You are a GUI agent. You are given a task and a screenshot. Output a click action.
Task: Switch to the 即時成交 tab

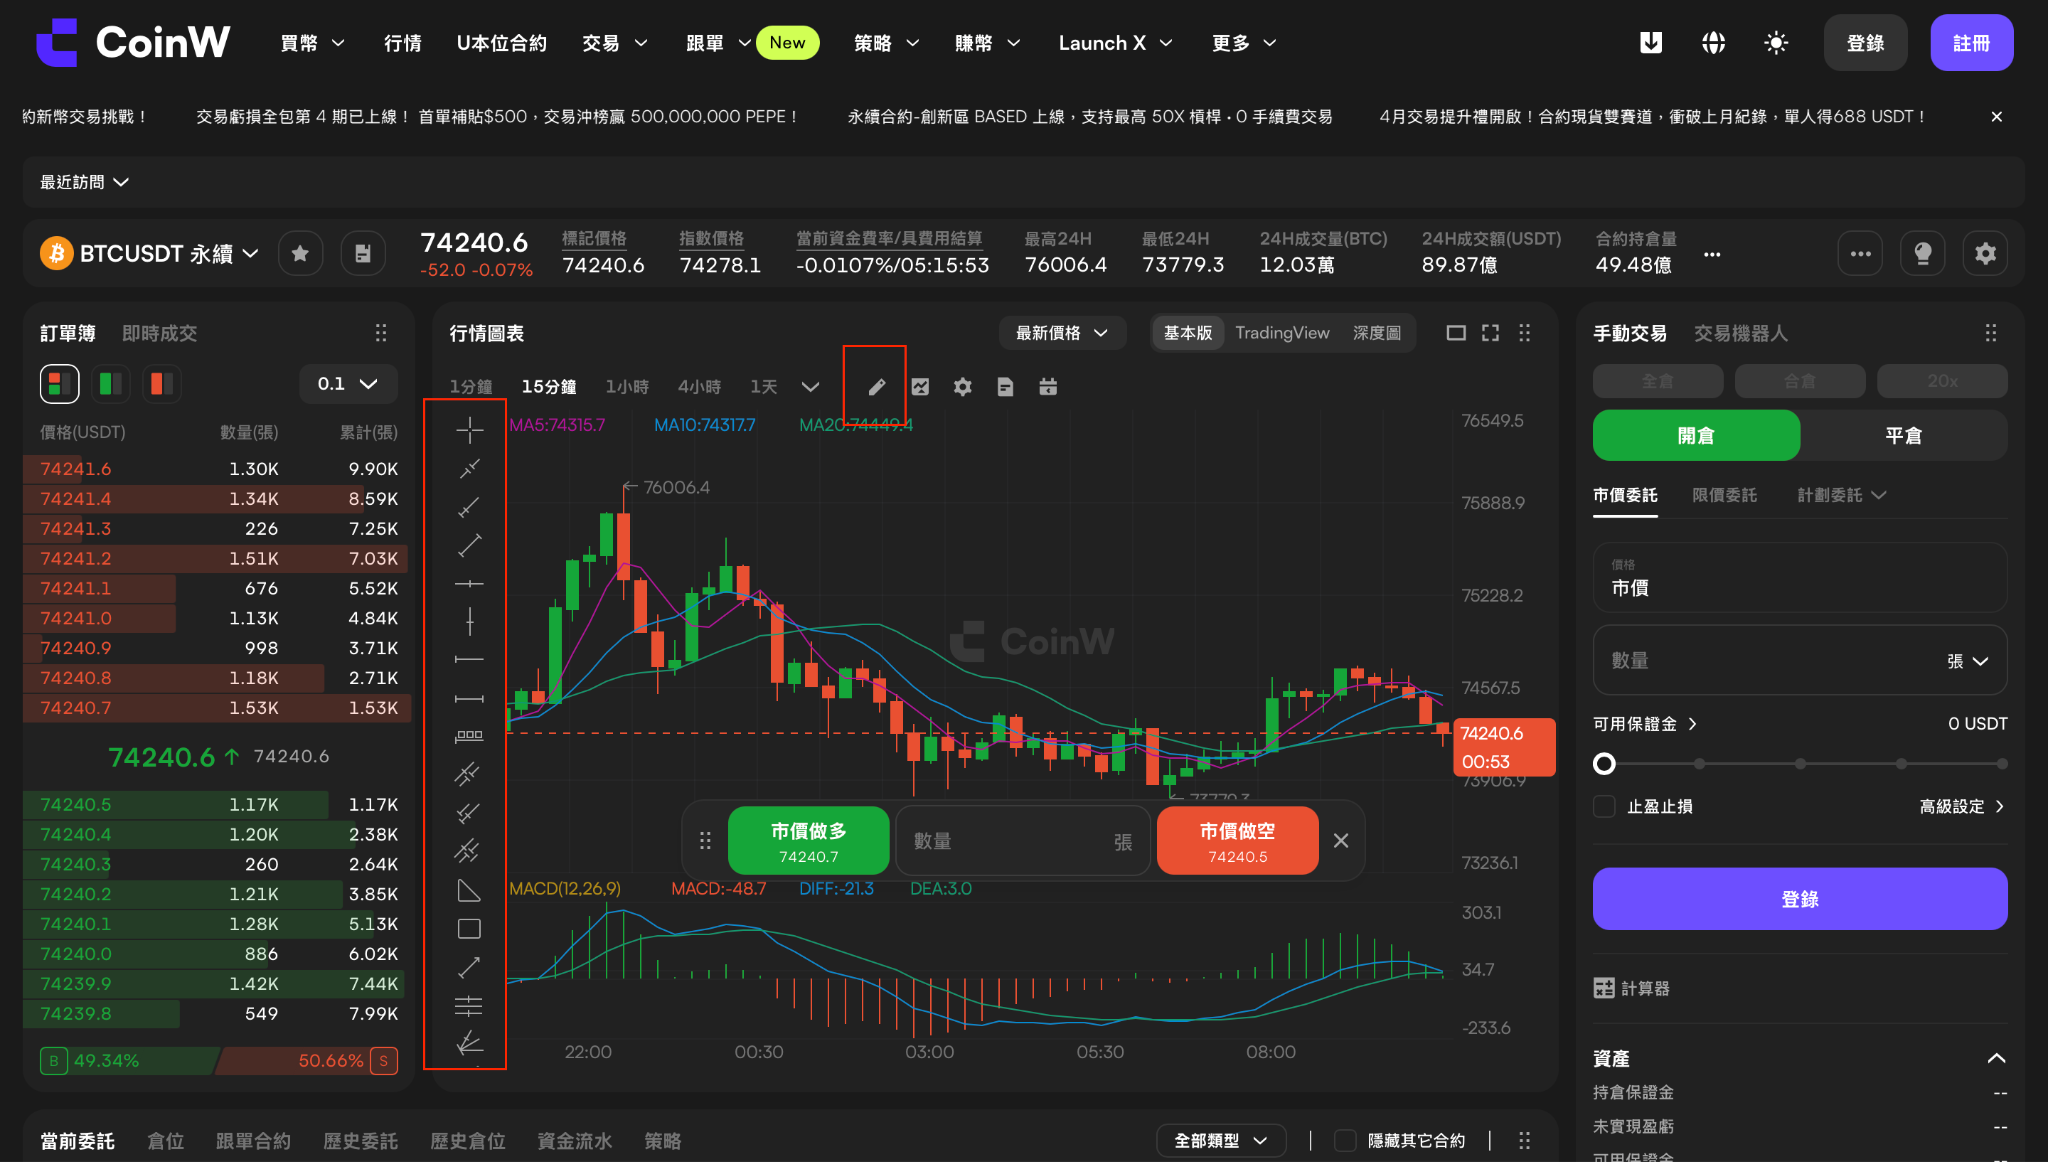pyautogui.click(x=159, y=333)
